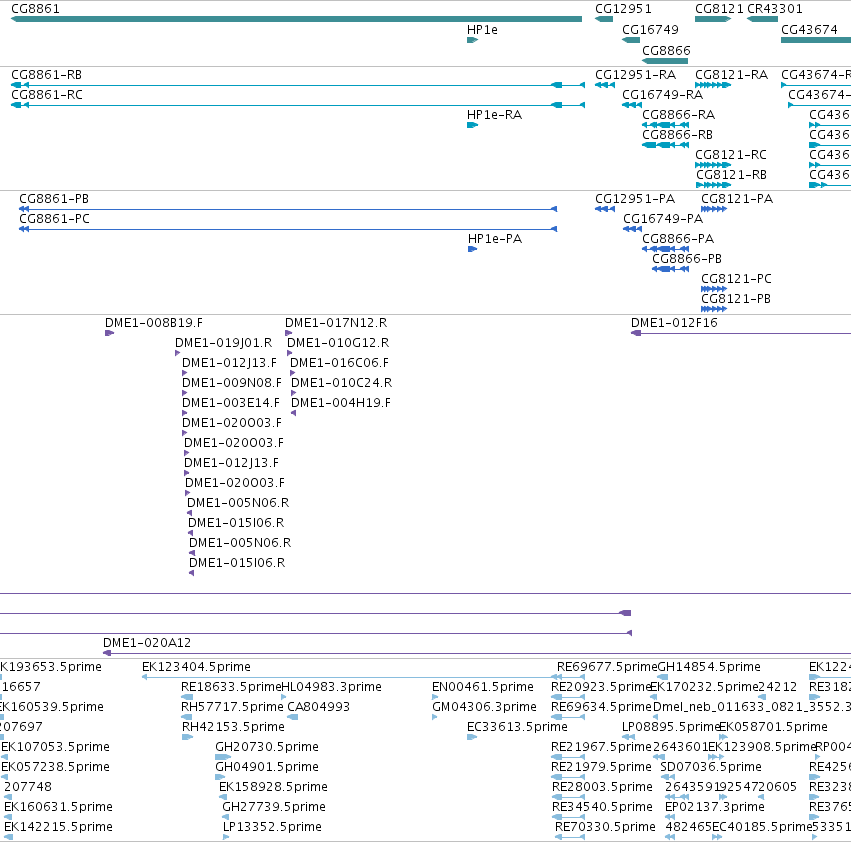Open the HL04983.3prime EST label
Image resolution: width=851 pixels, height=842 pixels.
[332, 687]
